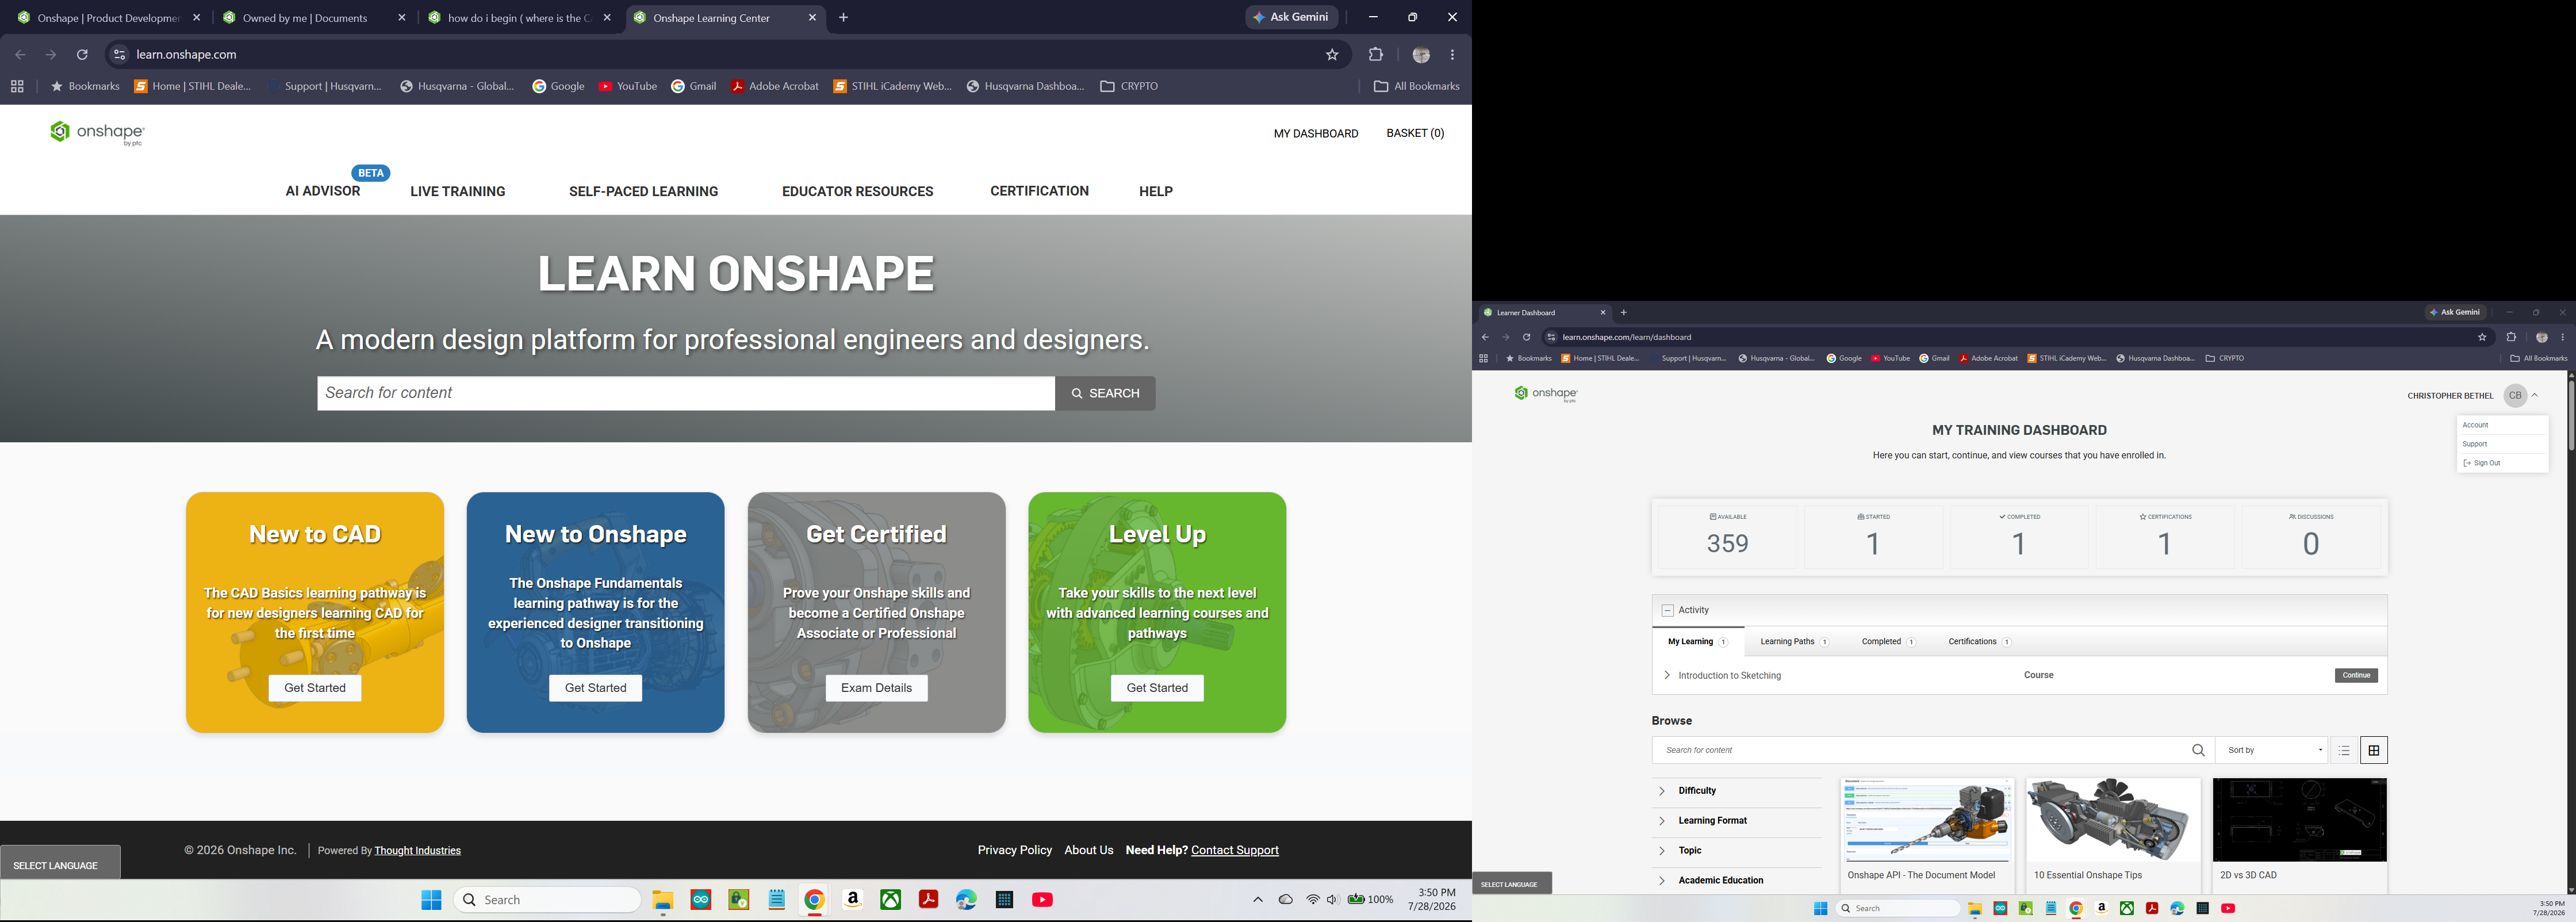Bookmark the learn.onshape.com home page with the star
Image resolution: width=2576 pixels, height=922 pixels.
point(1332,55)
